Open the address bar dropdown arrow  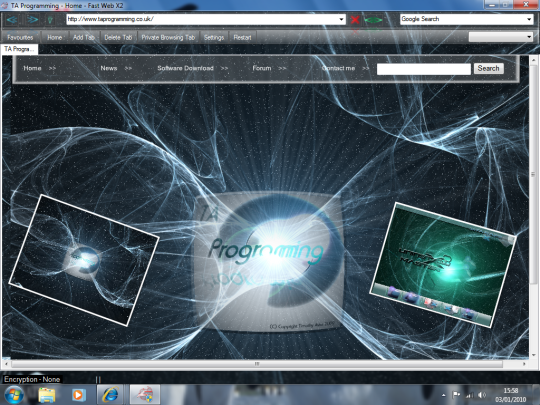click(x=341, y=19)
